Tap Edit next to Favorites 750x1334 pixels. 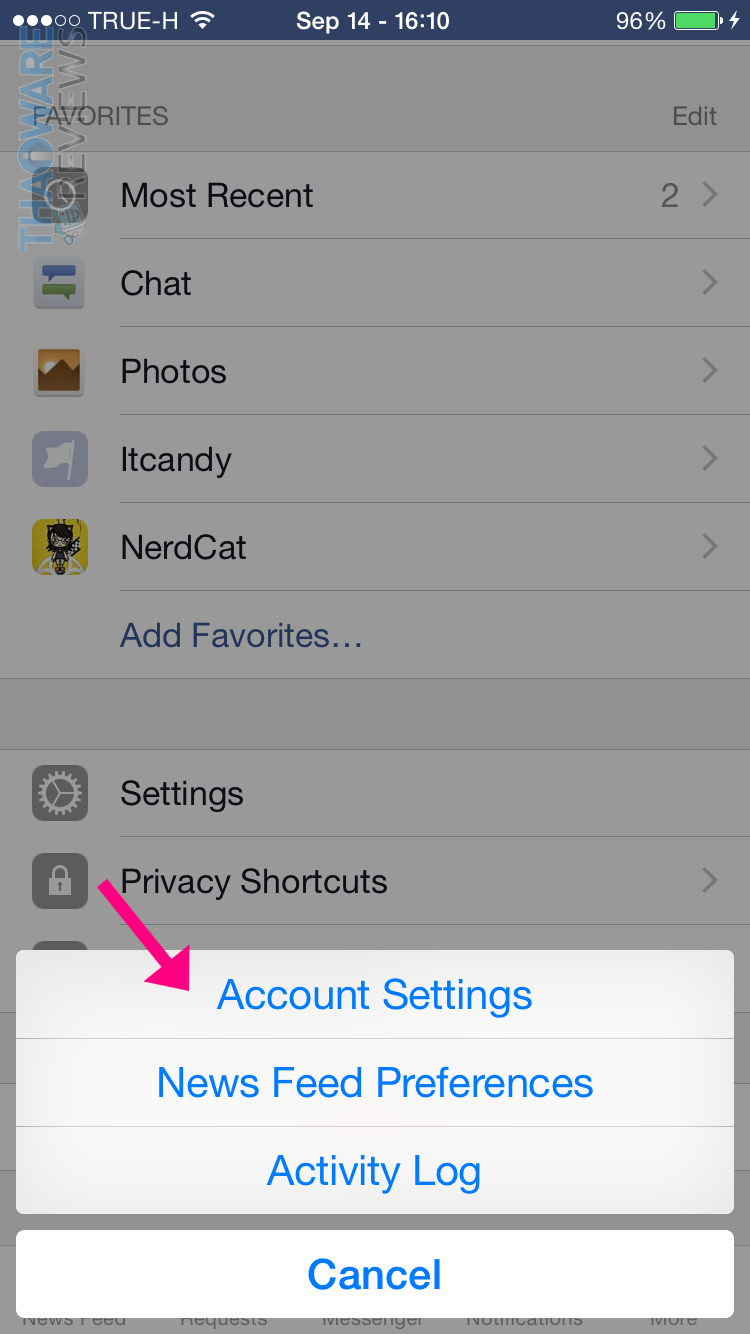pyautogui.click(x=694, y=116)
